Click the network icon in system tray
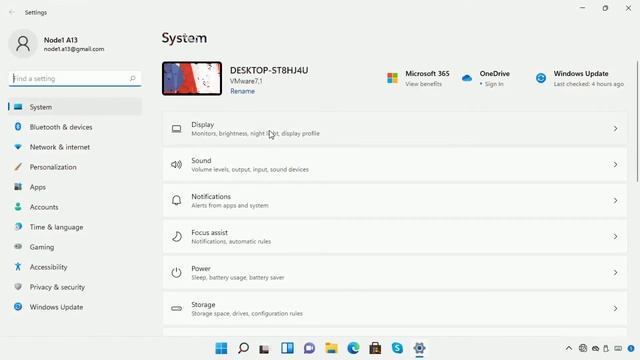The image size is (640, 360). coord(583,348)
